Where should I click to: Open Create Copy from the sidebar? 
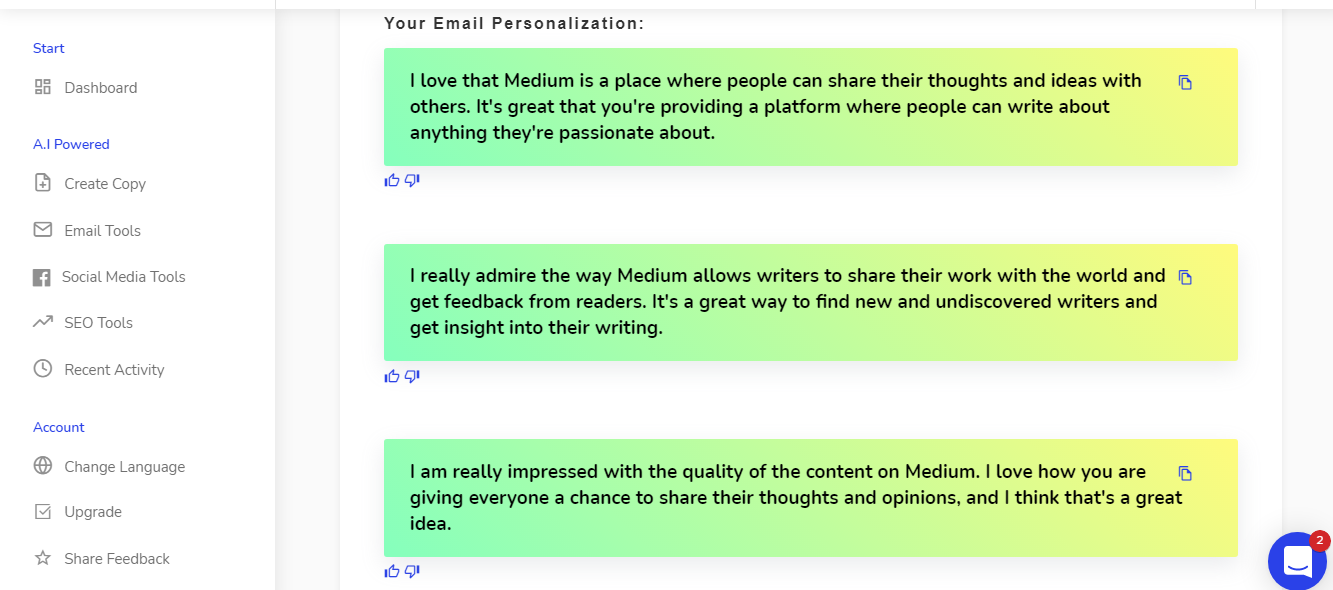(x=104, y=184)
